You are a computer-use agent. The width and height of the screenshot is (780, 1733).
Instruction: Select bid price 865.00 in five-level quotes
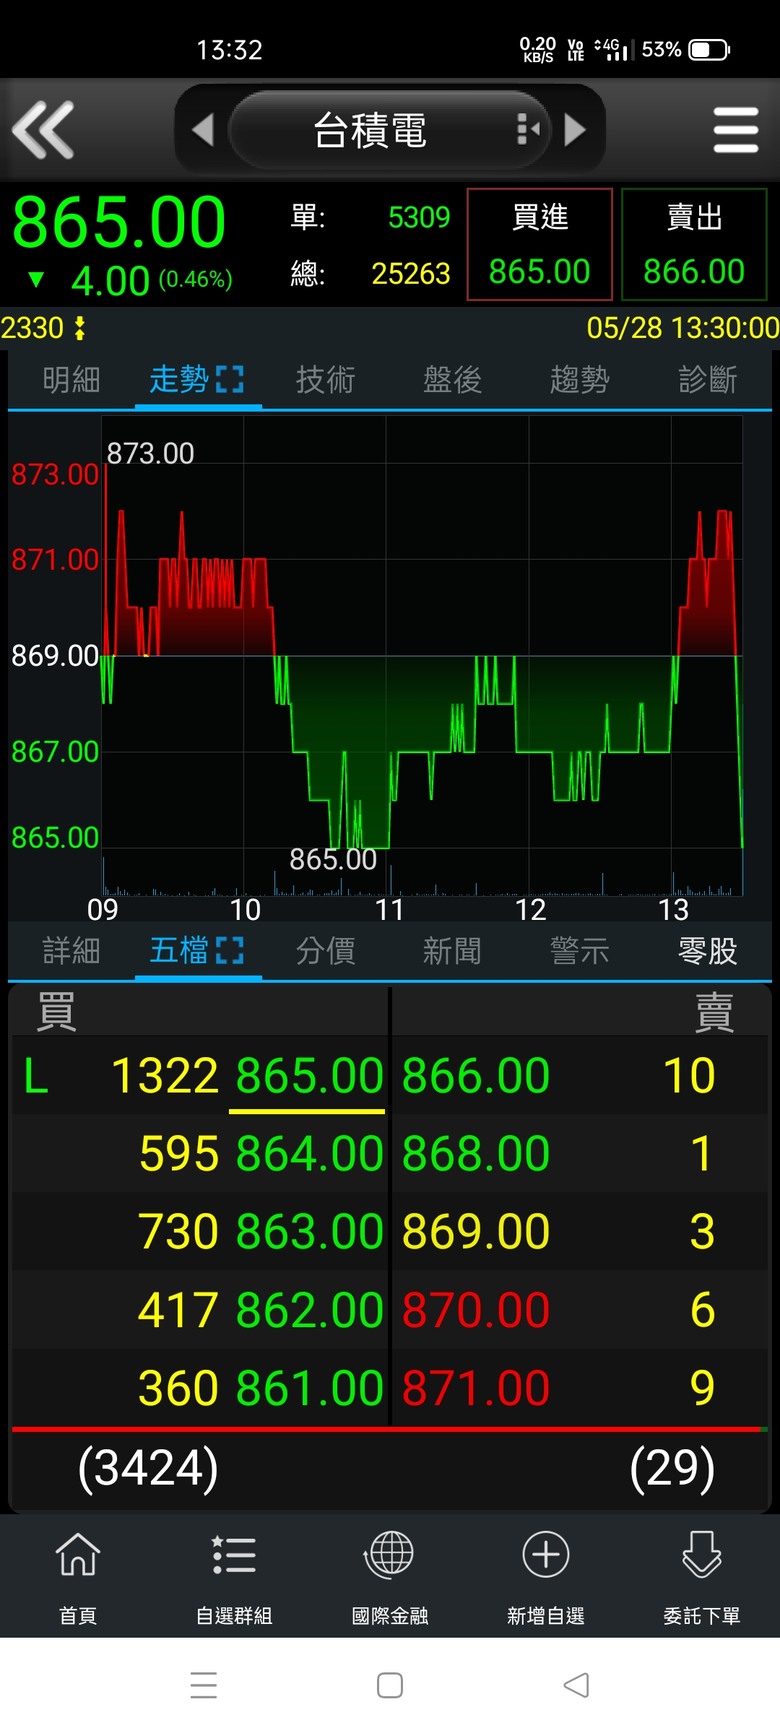pos(310,1077)
